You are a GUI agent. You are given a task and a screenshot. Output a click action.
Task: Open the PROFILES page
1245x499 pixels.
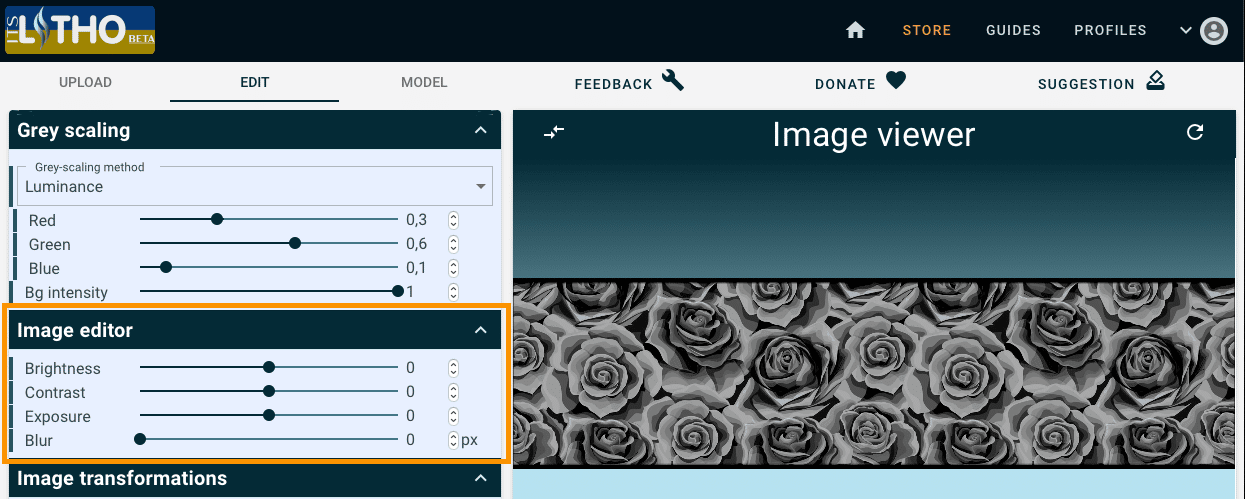[1110, 30]
